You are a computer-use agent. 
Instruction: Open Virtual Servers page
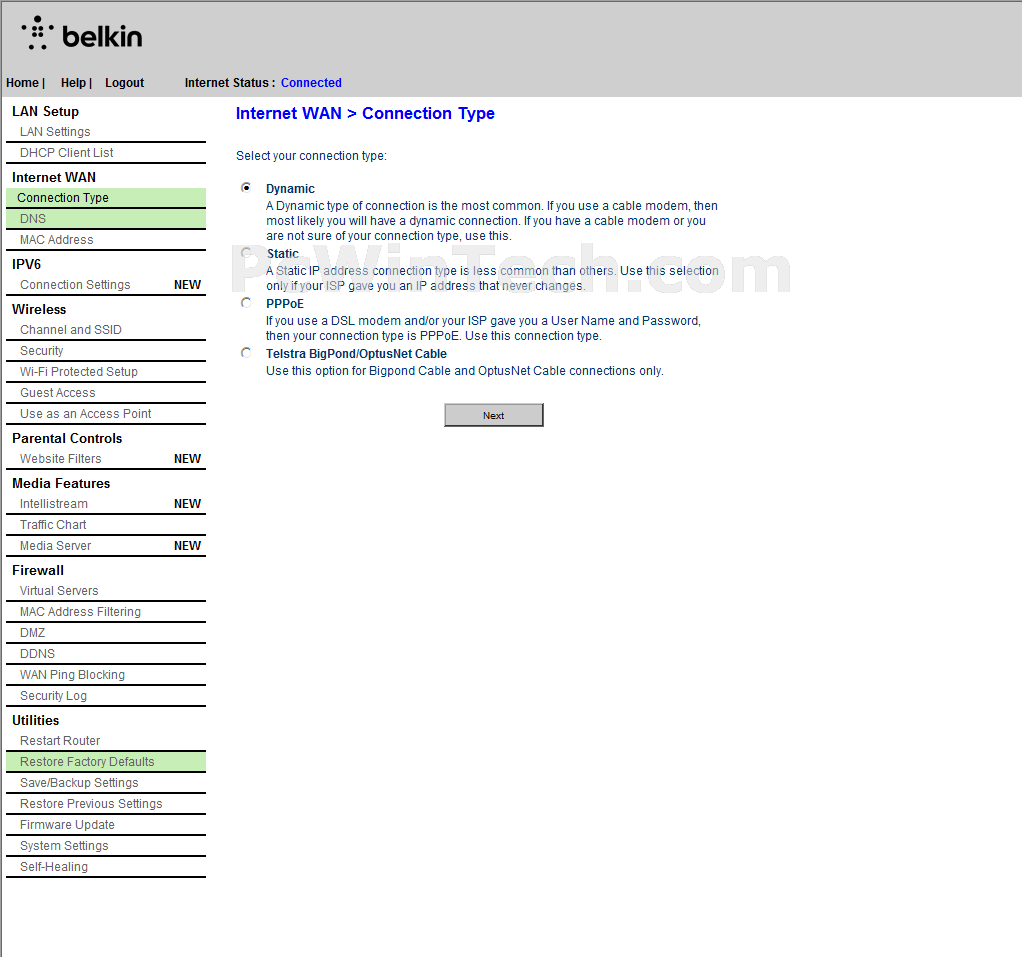(59, 591)
